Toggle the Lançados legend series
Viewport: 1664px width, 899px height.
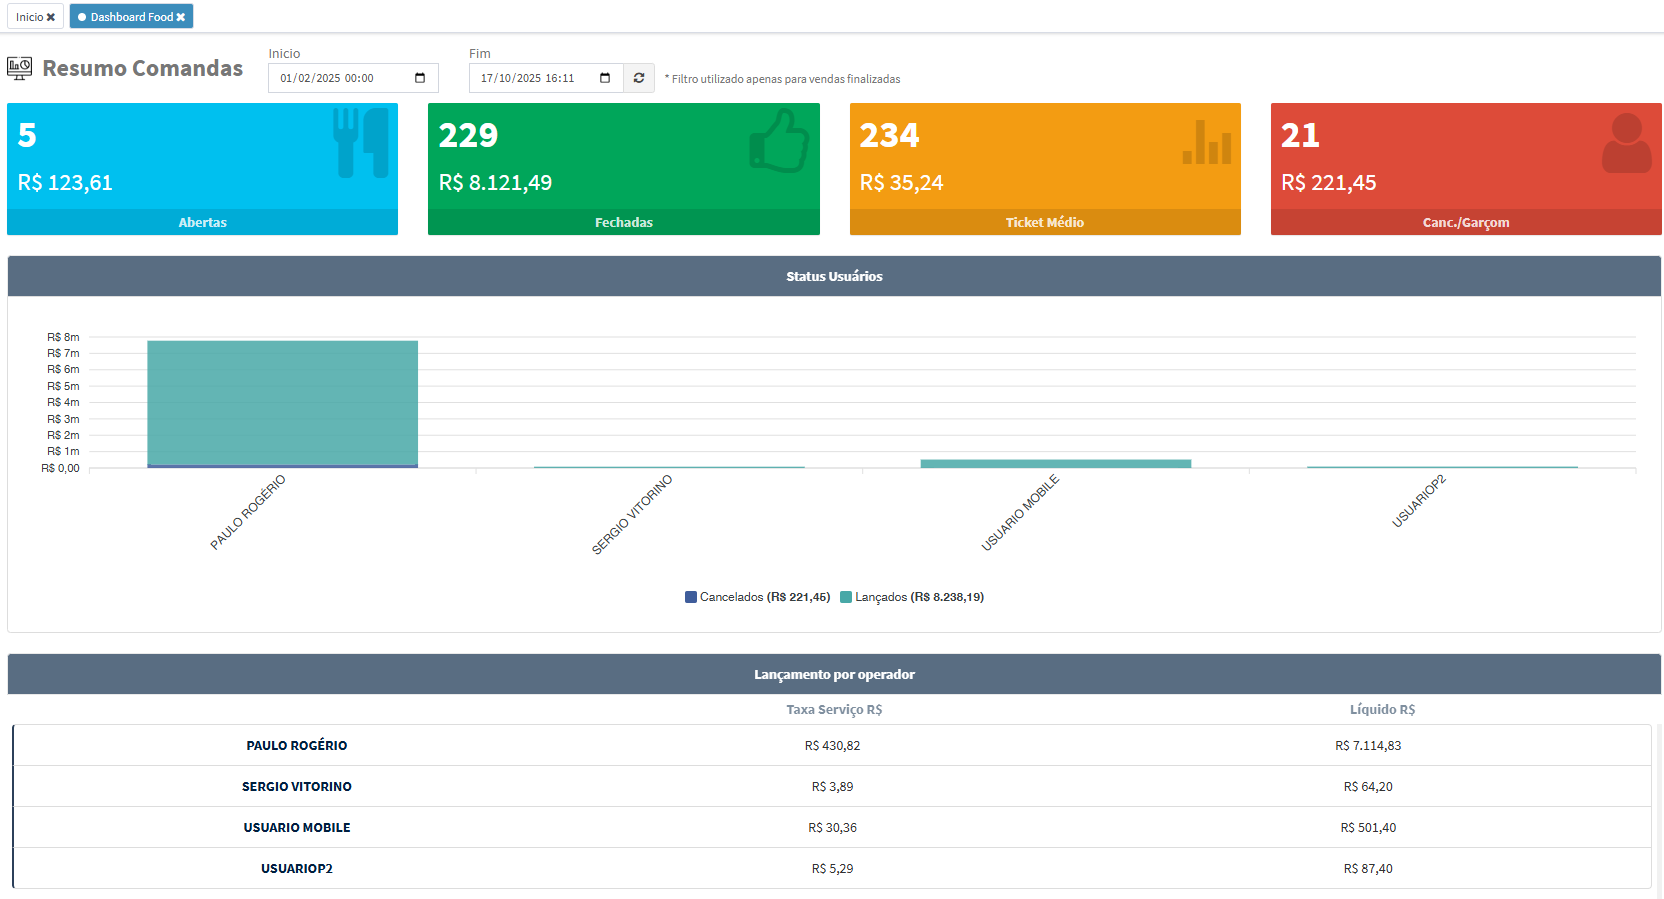point(912,597)
